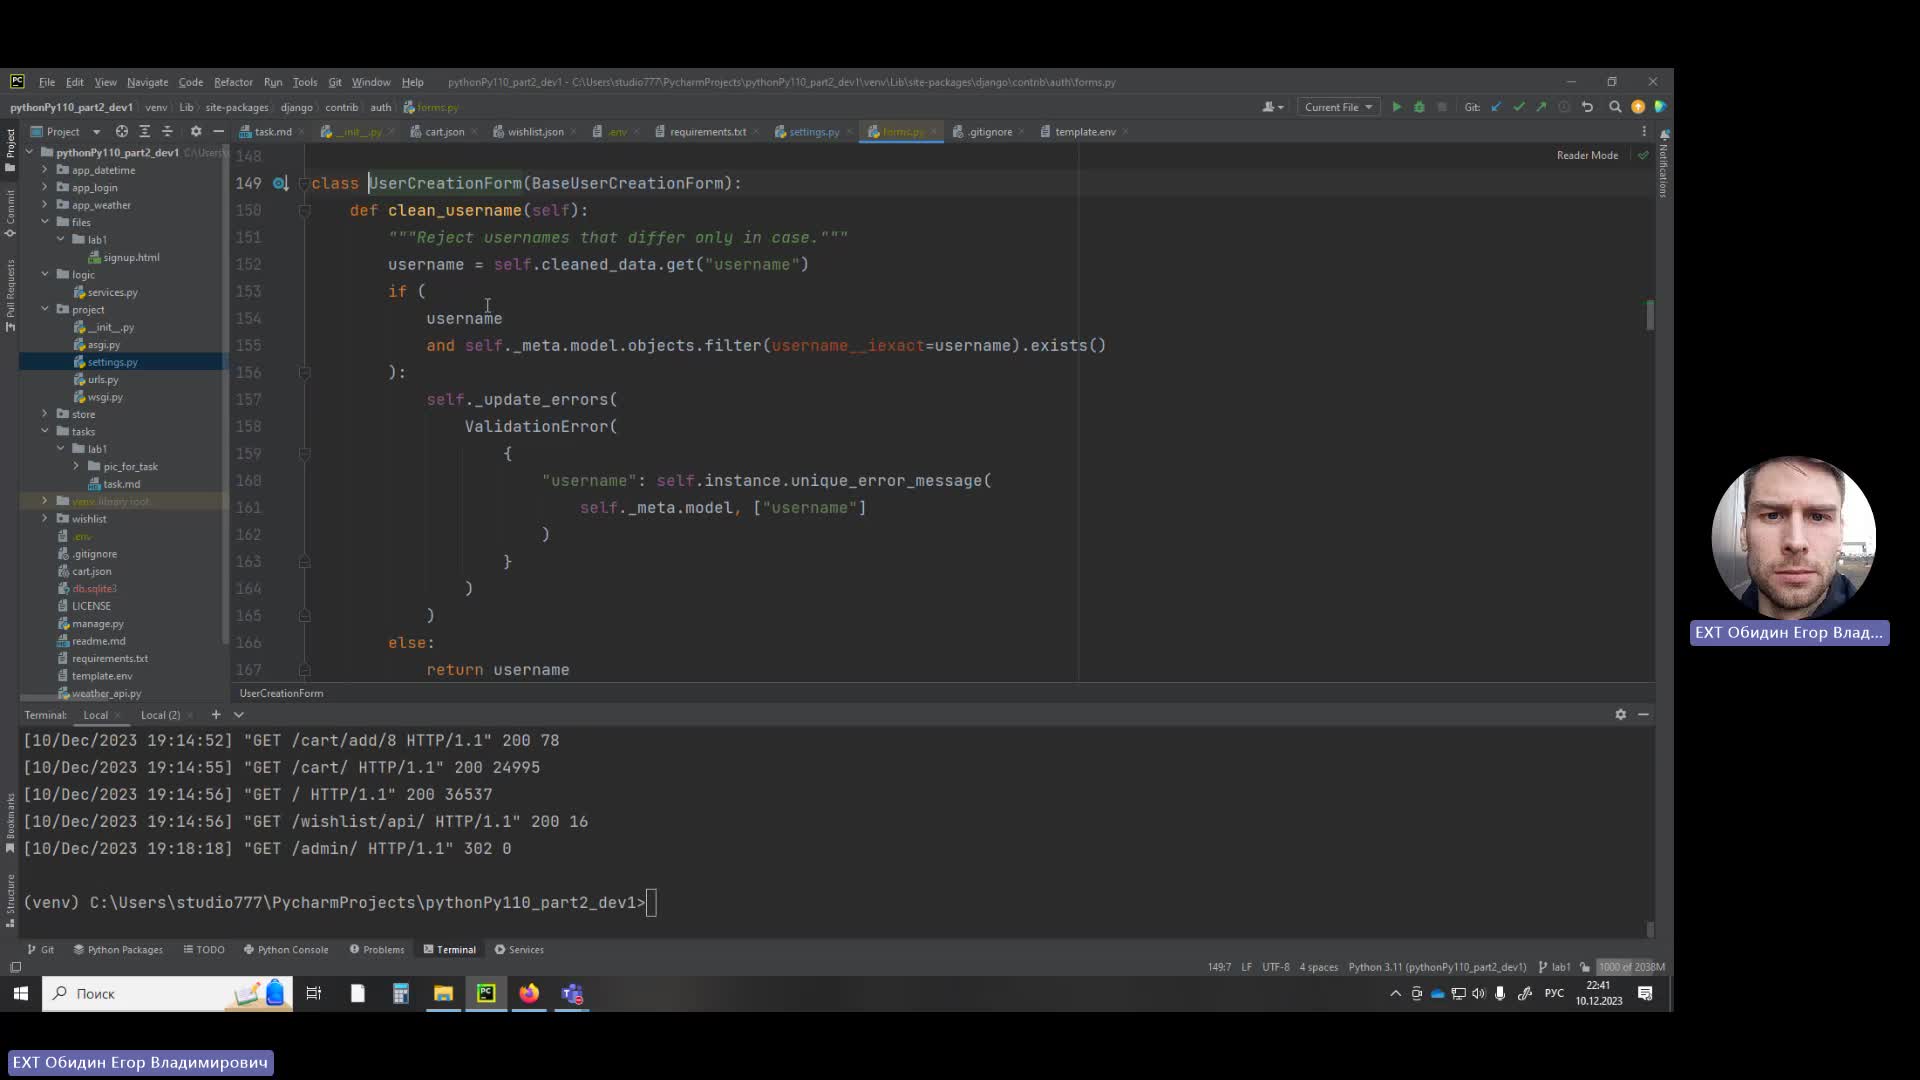The width and height of the screenshot is (1920, 1080).
Task: Switch to the wishlist.json editor tab
Action: point(535,131)
